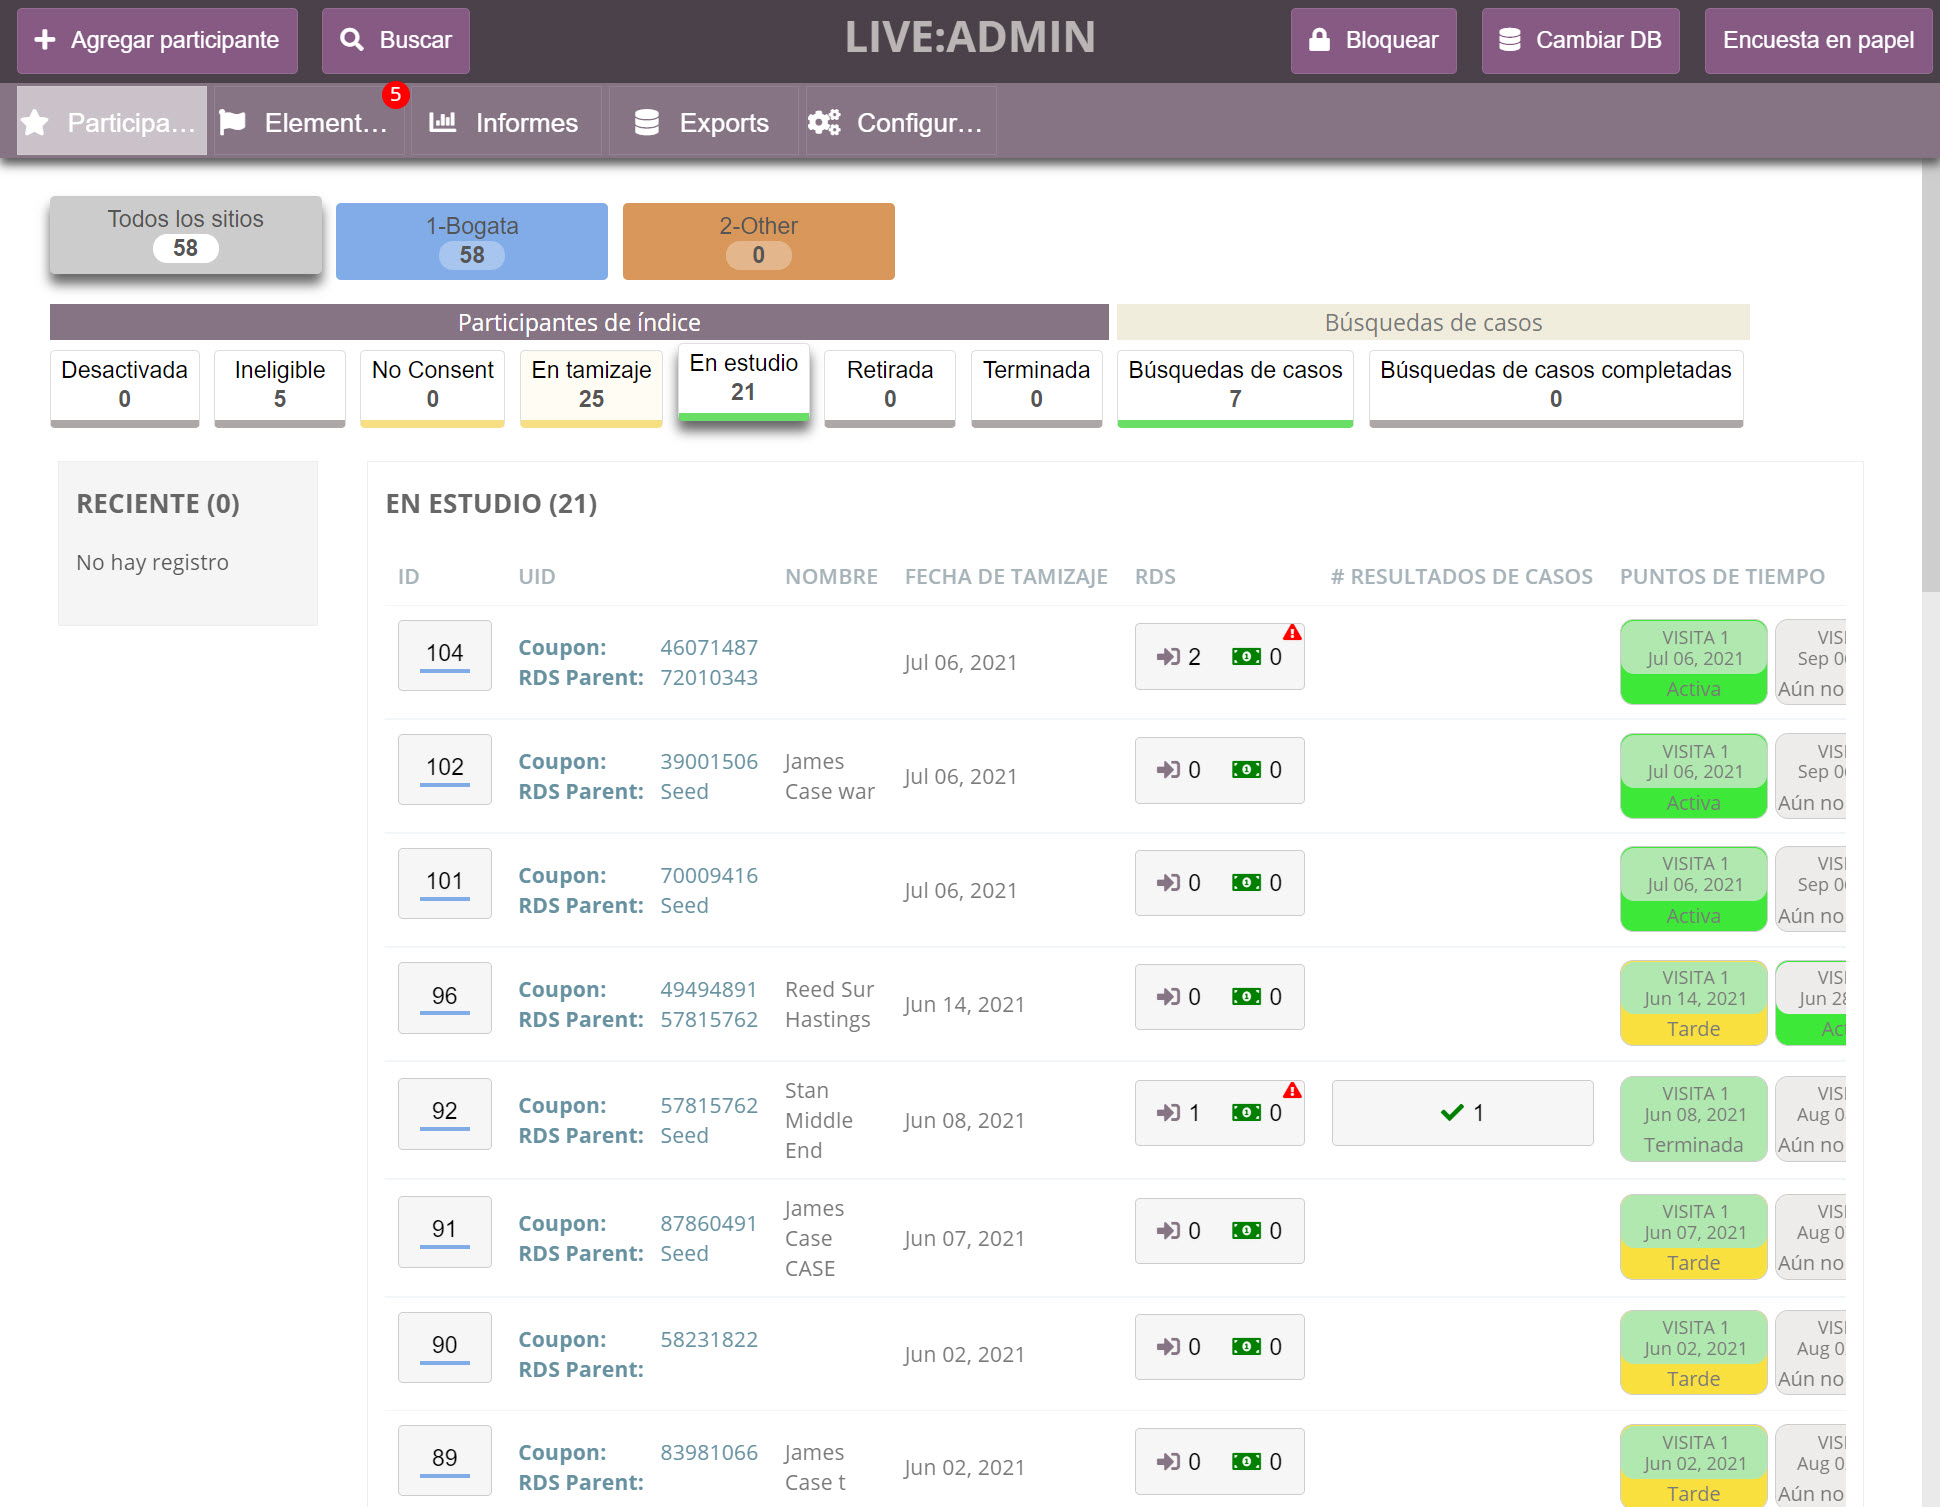Click the red warning icon on row 104

pyautogui.click(x=1292, y=633)
